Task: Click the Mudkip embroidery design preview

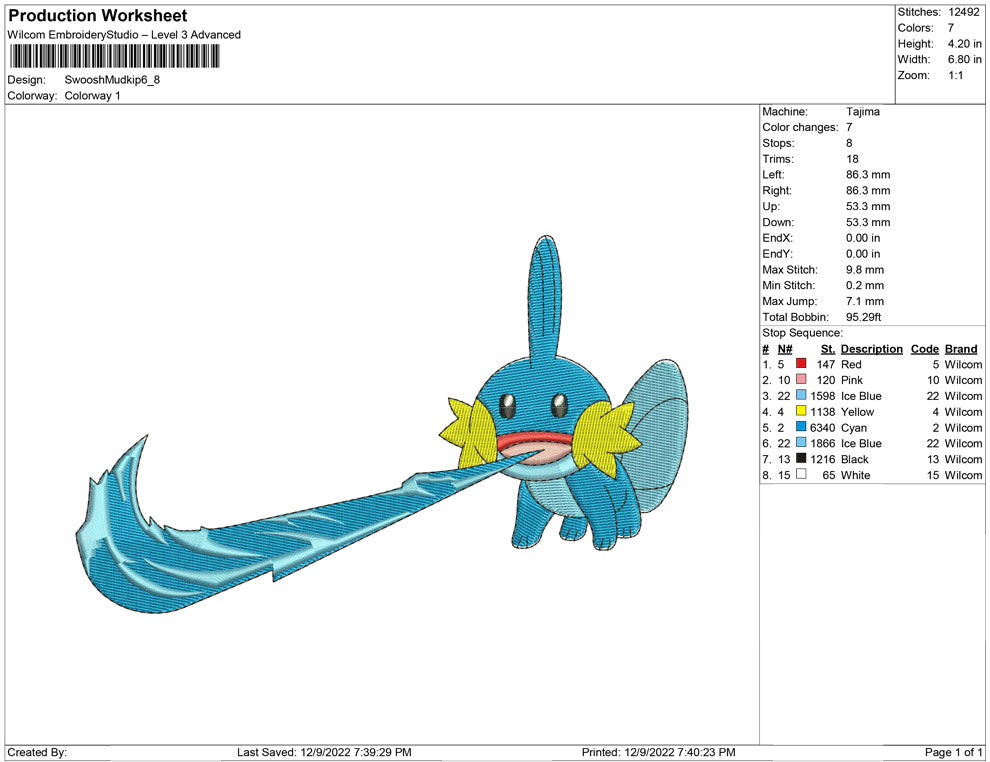Action: point(381,424)
